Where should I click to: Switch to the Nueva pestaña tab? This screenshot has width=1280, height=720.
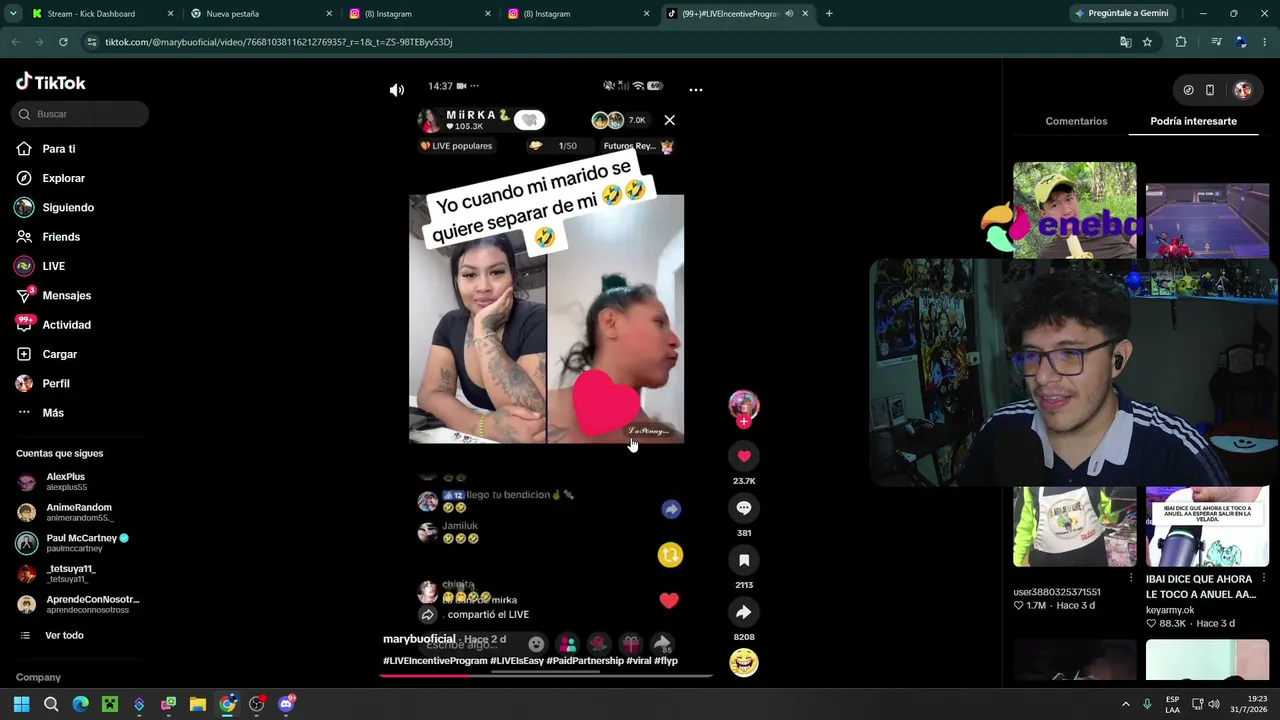click(x=262, y=14)
